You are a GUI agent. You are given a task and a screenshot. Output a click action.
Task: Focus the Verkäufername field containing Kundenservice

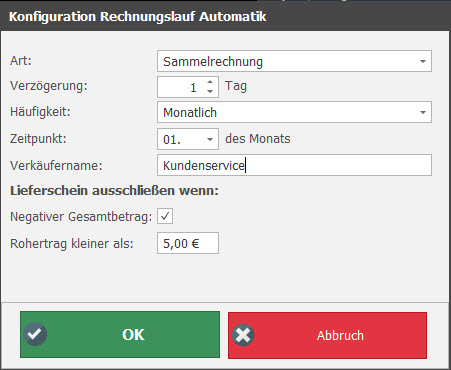(294, 165)
